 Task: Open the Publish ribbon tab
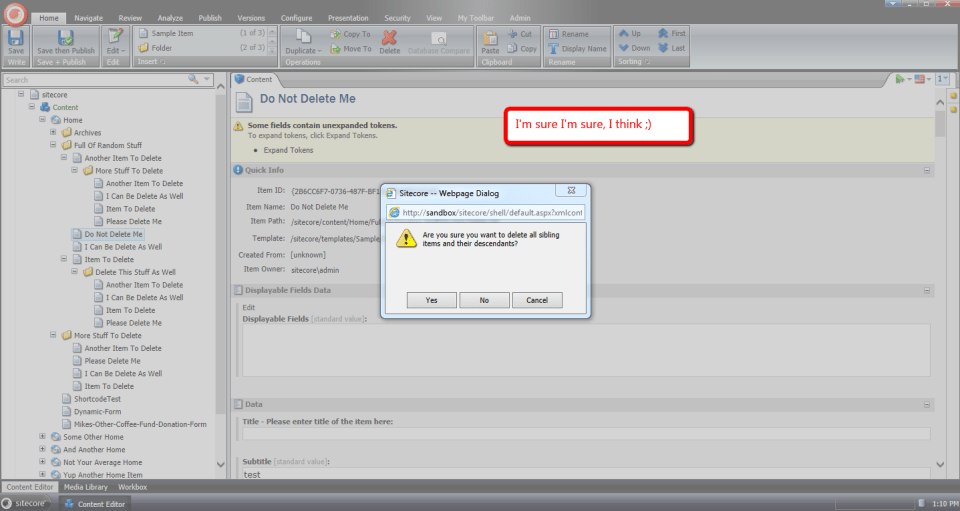point(210,18)
